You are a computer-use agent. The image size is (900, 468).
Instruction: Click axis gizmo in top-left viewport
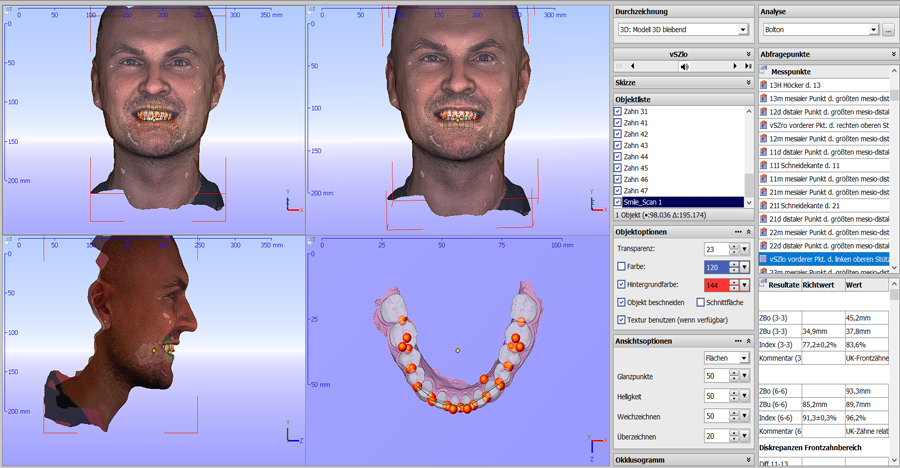(293, 202)
